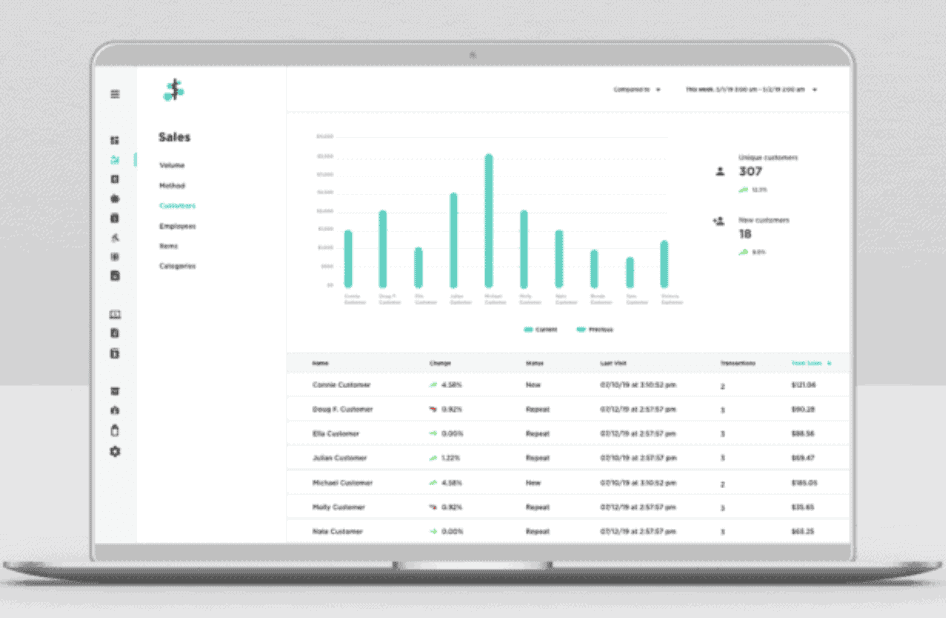Select Employees in the Sales menu
The height and width of the screenshot is (618, 946).
[x=178, y=225]
